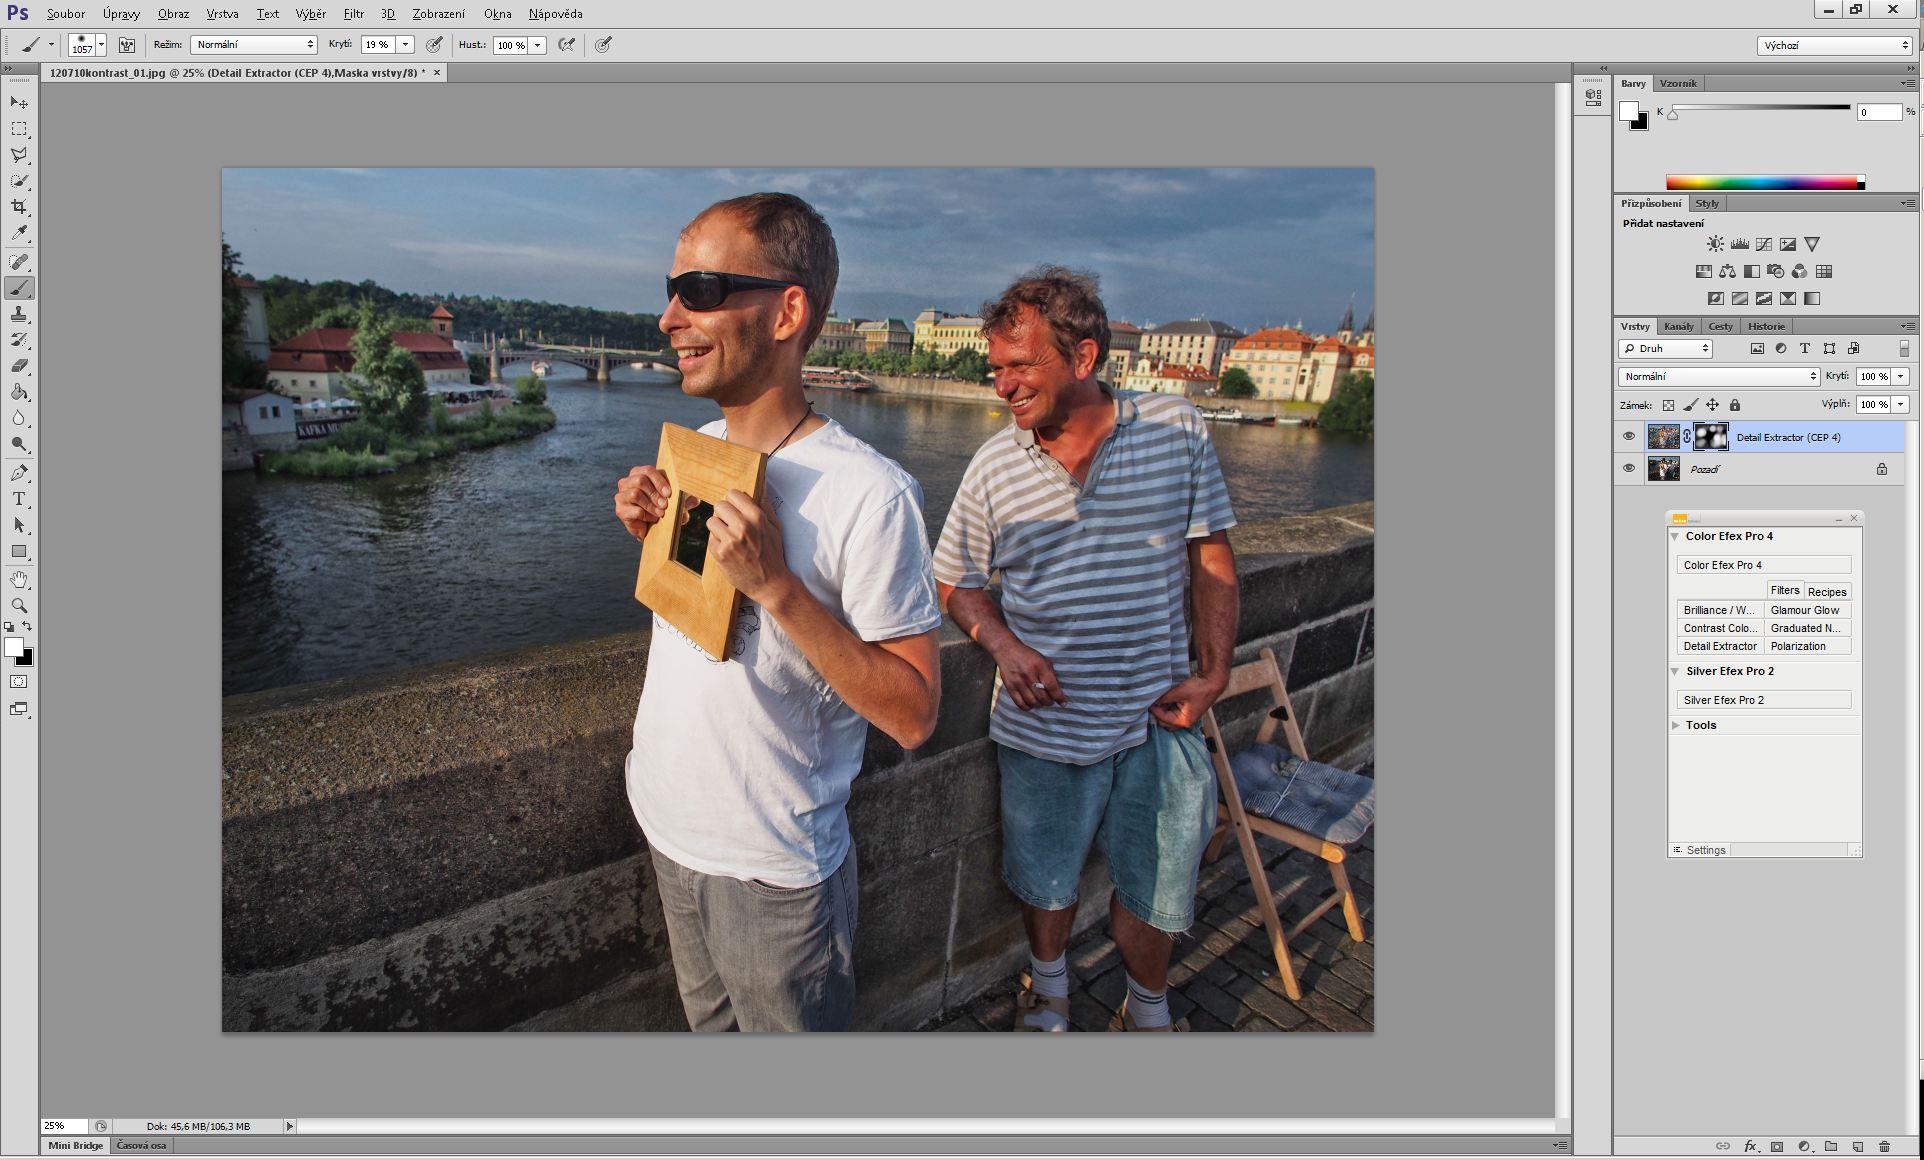Add a Brightness/Contrast adjustment
Viewport: 1924px width, 1160px height.
point(1715,244)
